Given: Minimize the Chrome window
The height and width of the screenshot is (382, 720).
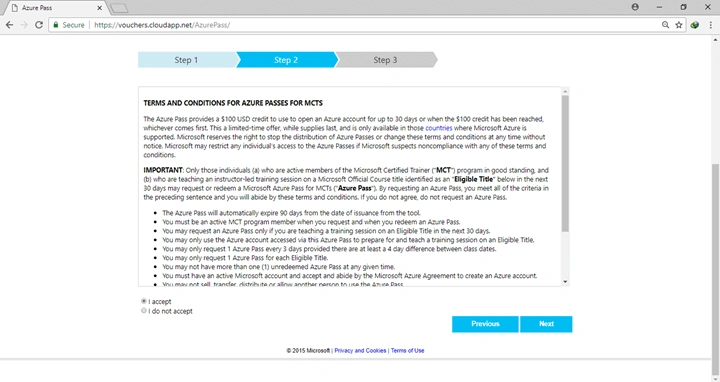Looking at the screenshot, I should [659, 7].
